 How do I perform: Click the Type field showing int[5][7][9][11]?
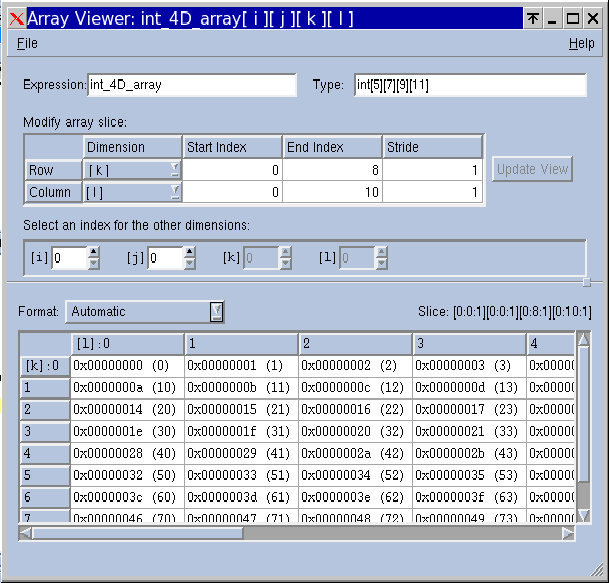point(469,85)
